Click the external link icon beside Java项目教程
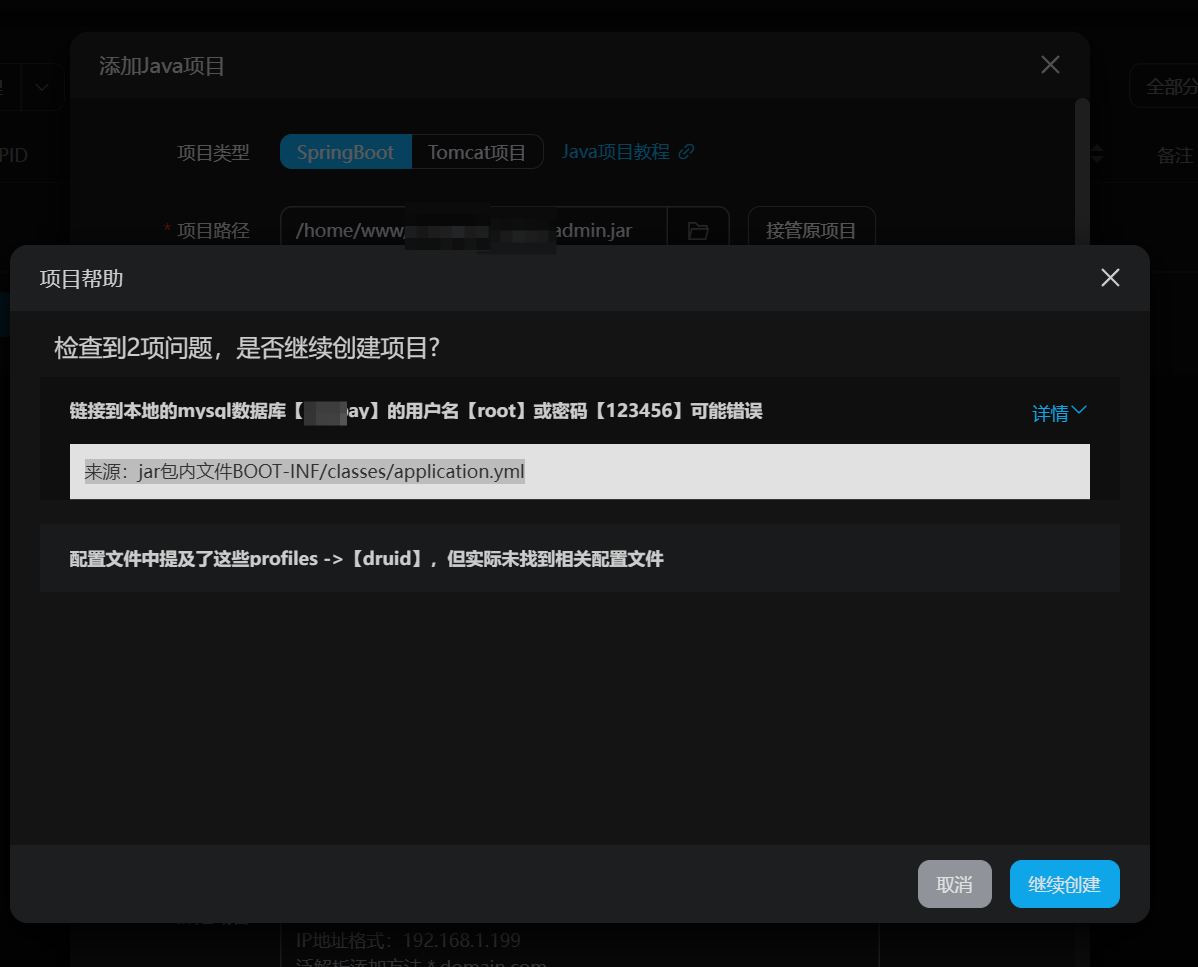Viewport: 1198px width, 967px height. point(686,152)
